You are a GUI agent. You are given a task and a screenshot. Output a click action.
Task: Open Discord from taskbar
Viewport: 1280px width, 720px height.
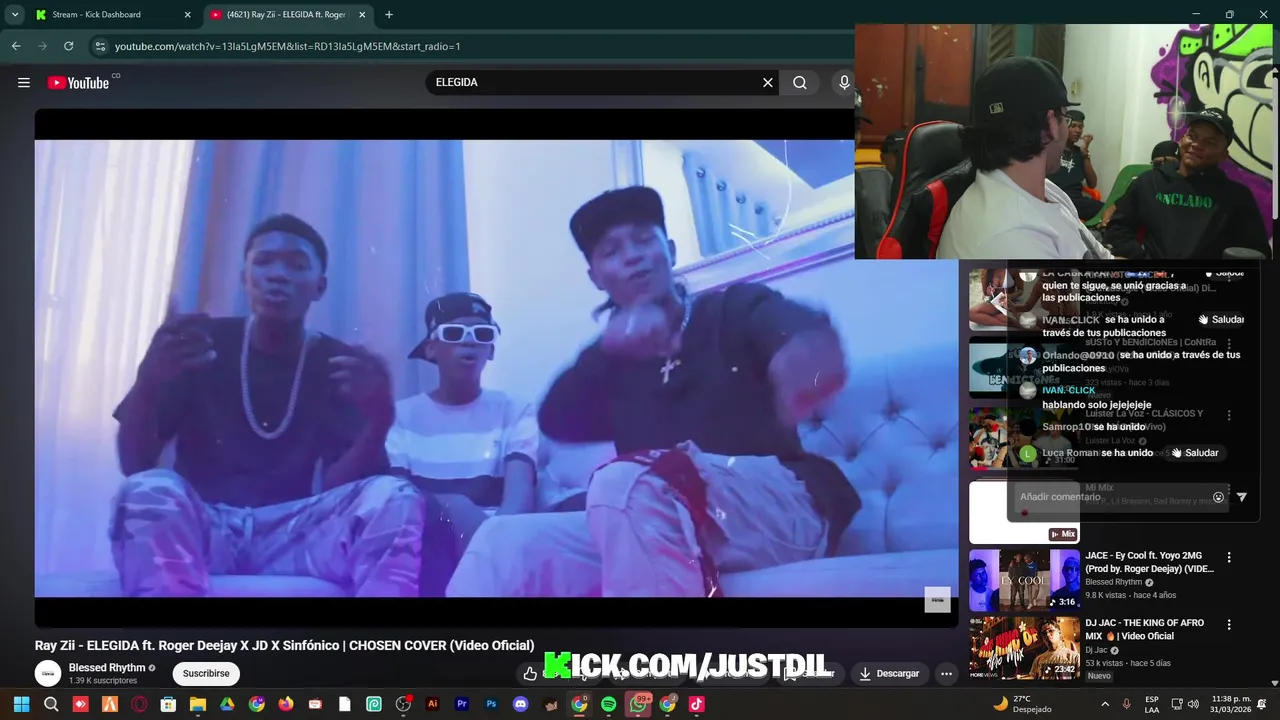point(520,704)
